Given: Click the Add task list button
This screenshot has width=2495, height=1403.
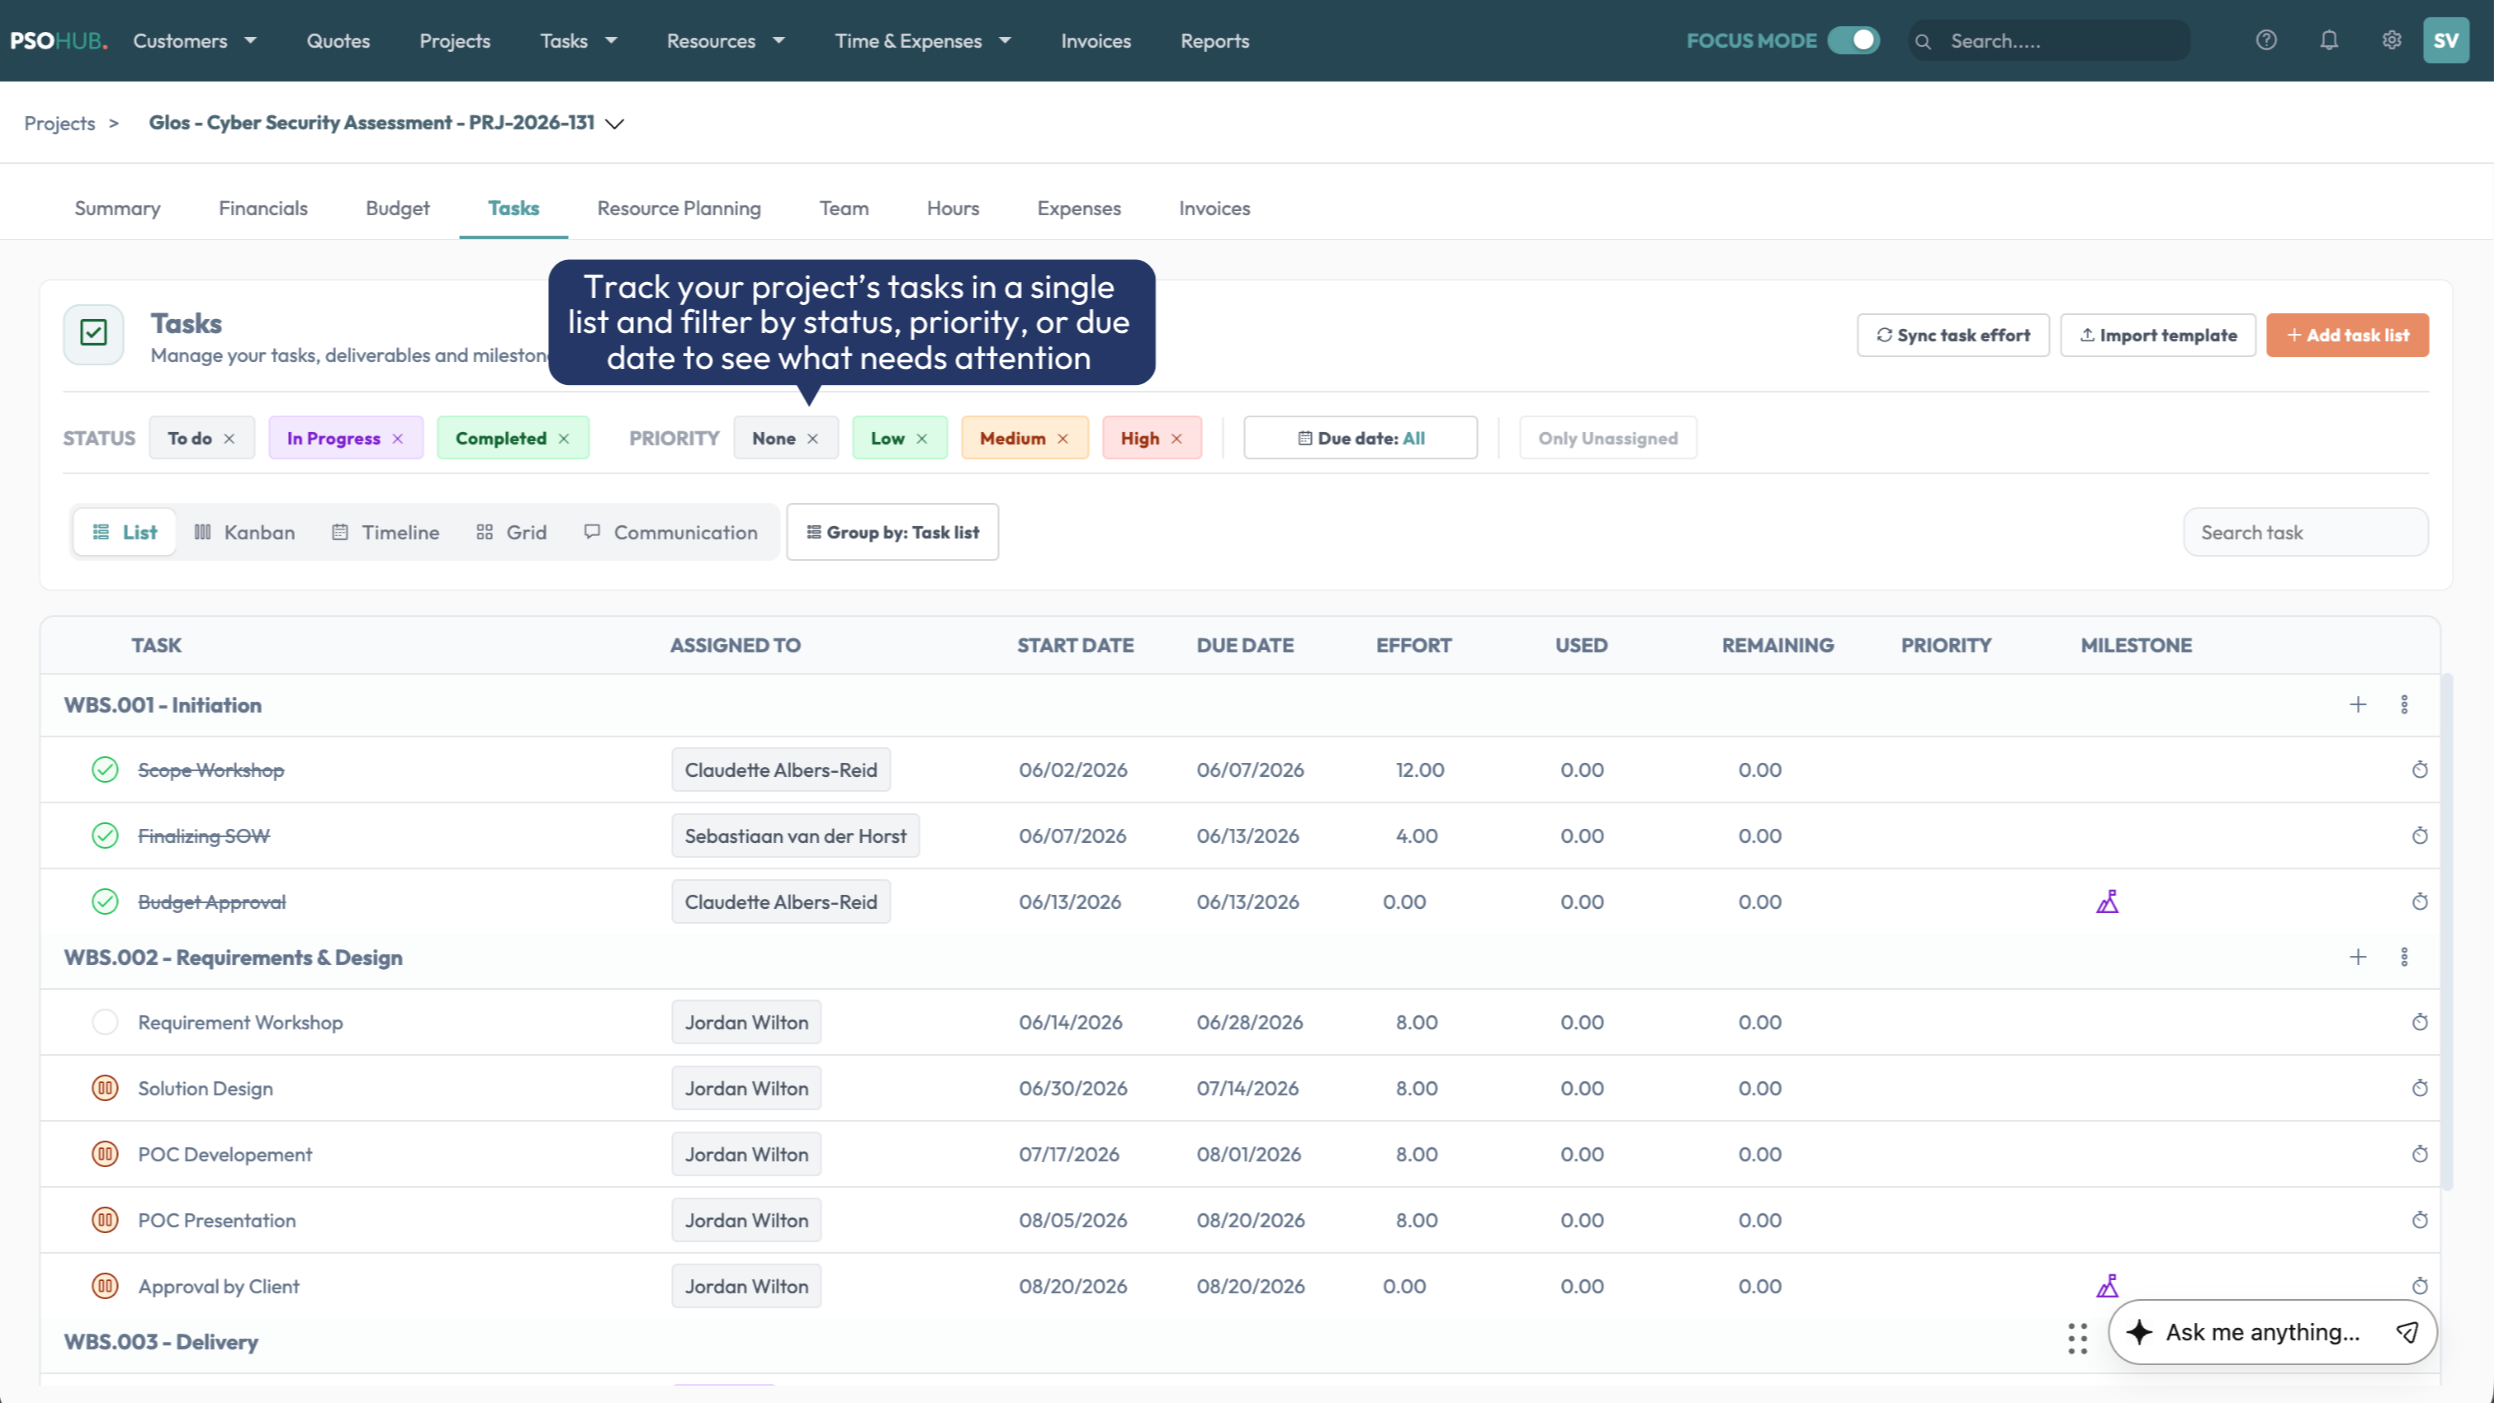Looking at the screenshot, I should [x=2347, y=335].
